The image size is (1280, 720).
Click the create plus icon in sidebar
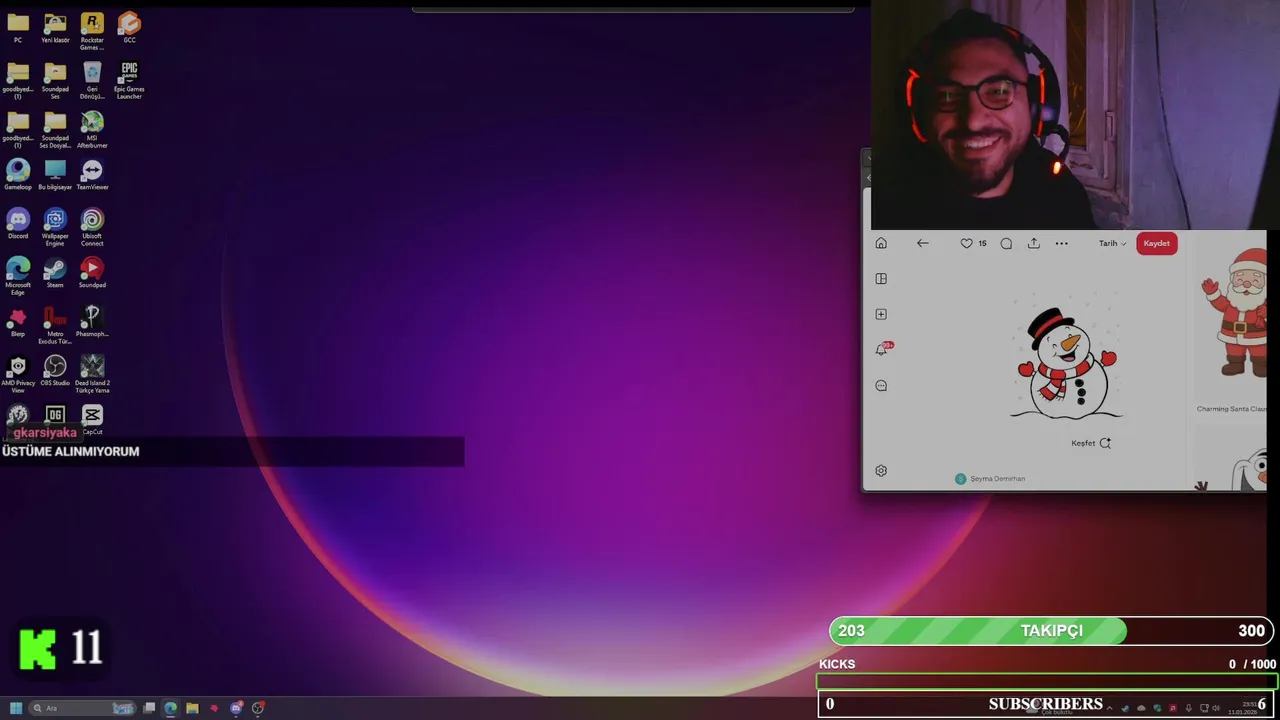click(x=881, y=314)
